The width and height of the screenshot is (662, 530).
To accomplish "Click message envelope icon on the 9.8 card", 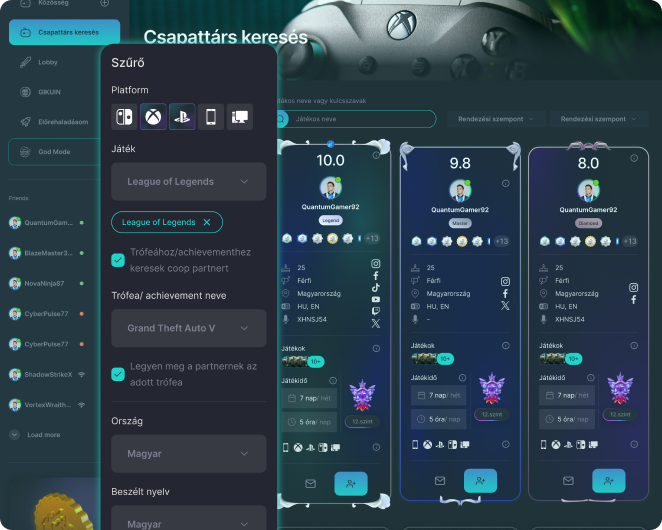I will (x=440, y=481).
